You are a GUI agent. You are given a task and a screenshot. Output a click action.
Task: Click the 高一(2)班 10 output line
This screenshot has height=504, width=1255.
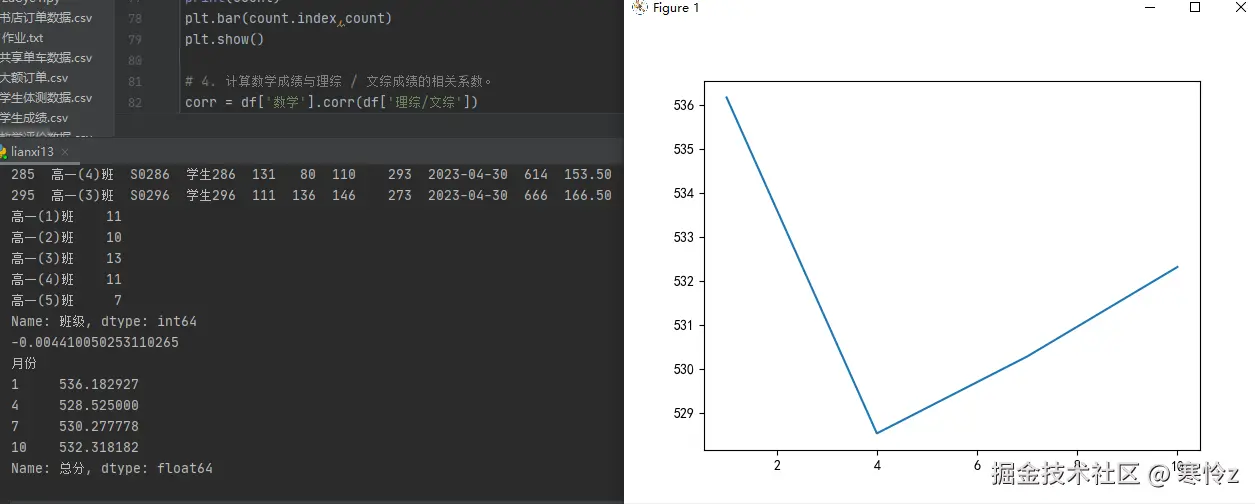66,237
